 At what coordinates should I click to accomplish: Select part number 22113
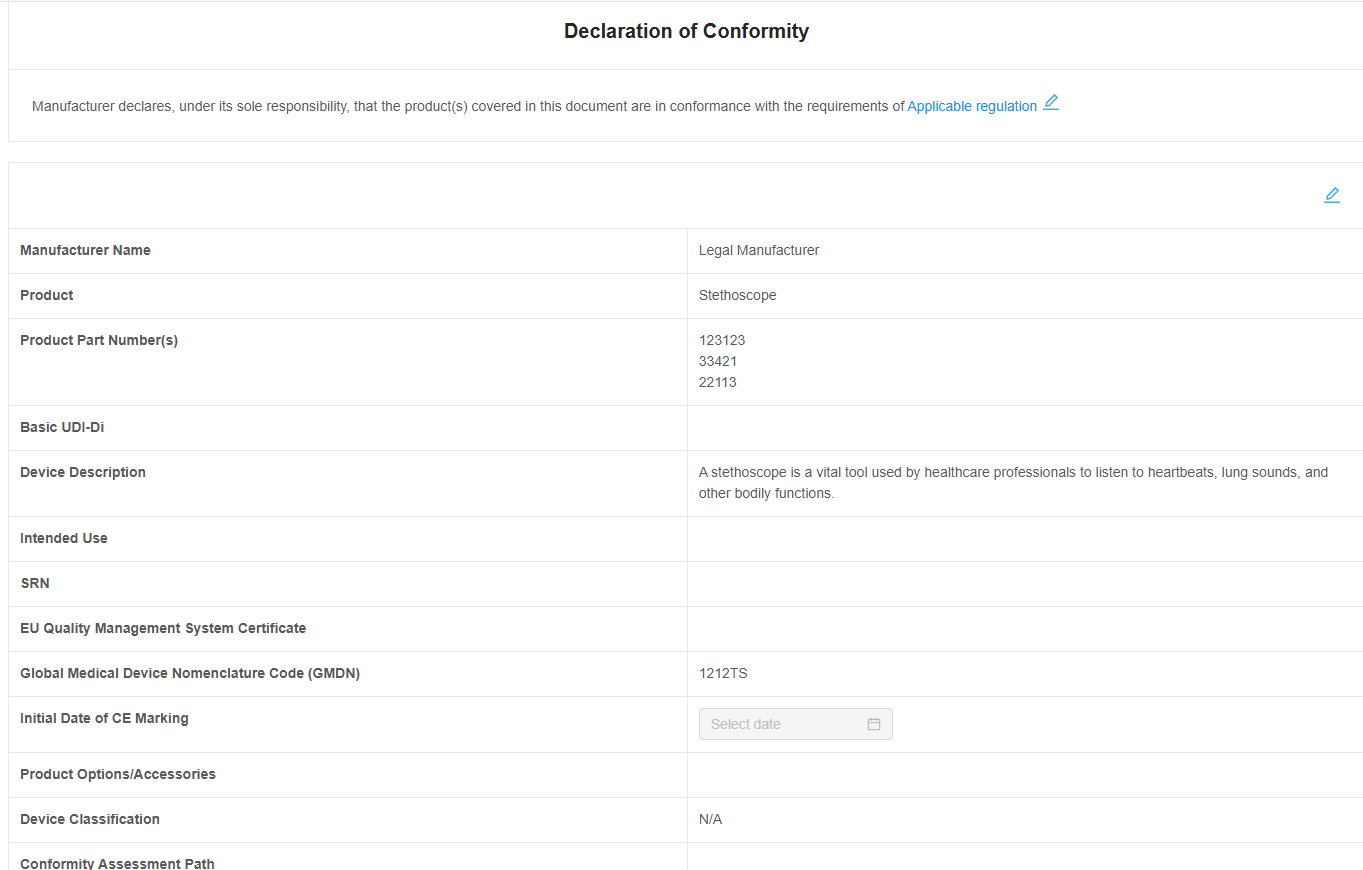[718, 382]
